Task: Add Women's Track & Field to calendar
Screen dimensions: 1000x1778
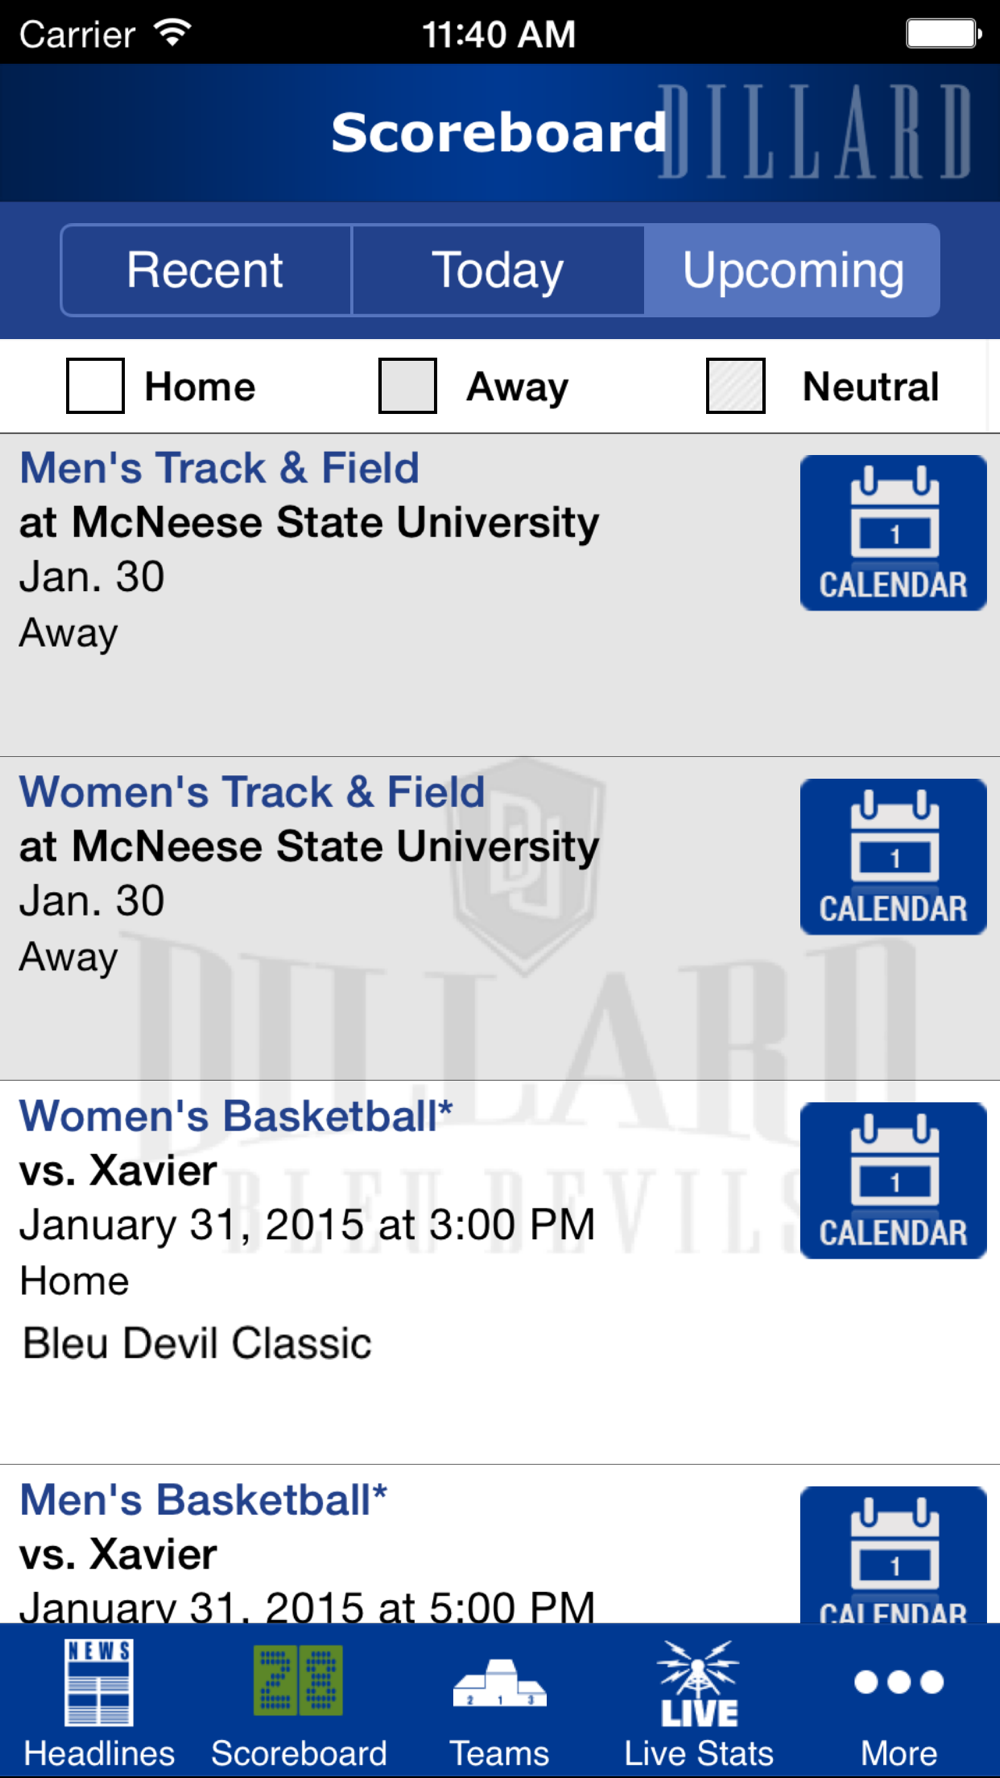Action: click(x=893, y=857)
